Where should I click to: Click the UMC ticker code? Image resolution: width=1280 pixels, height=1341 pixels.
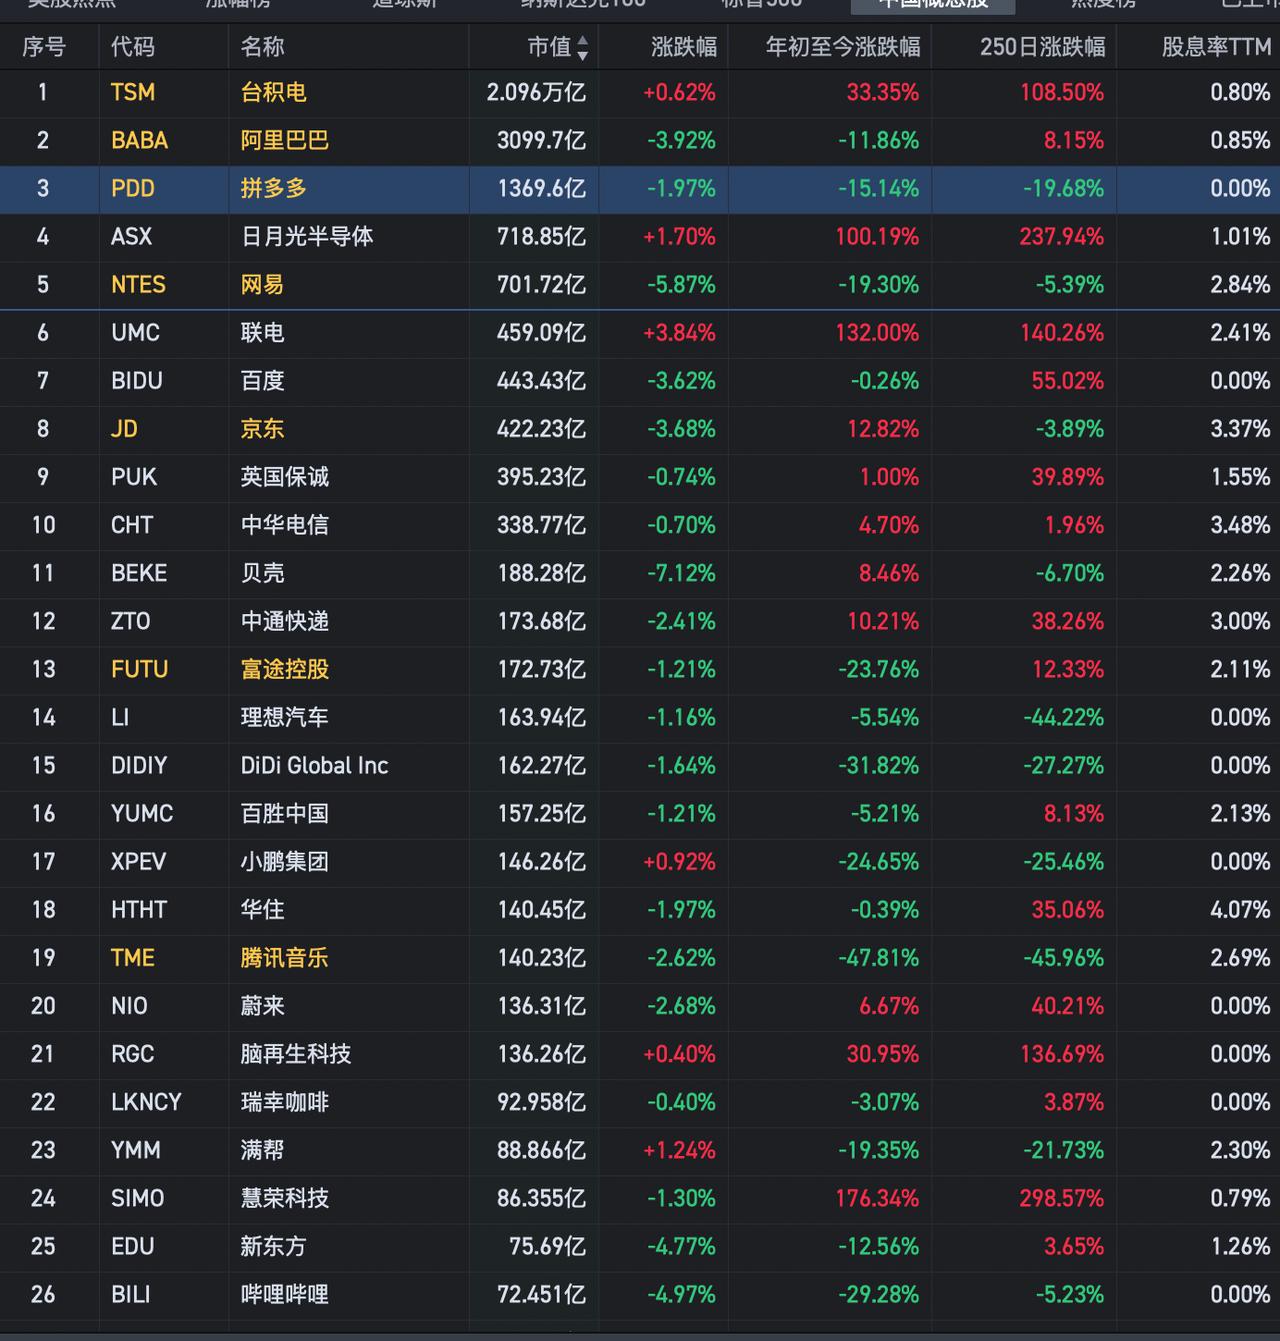coord(135,332)
